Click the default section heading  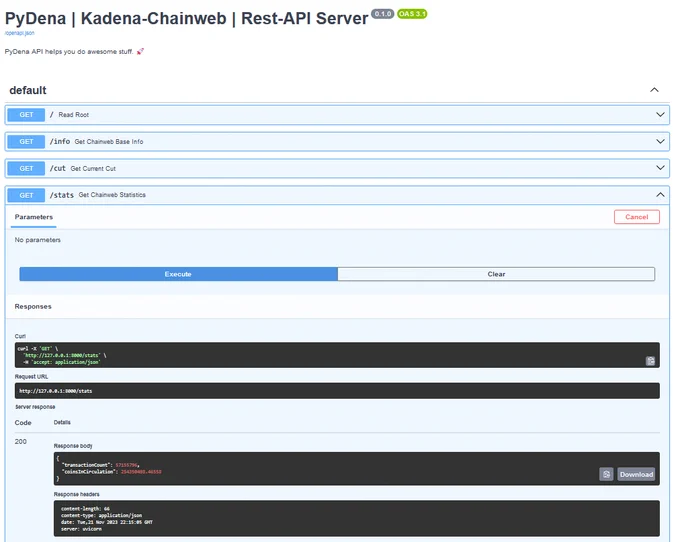tap(28, 90)
